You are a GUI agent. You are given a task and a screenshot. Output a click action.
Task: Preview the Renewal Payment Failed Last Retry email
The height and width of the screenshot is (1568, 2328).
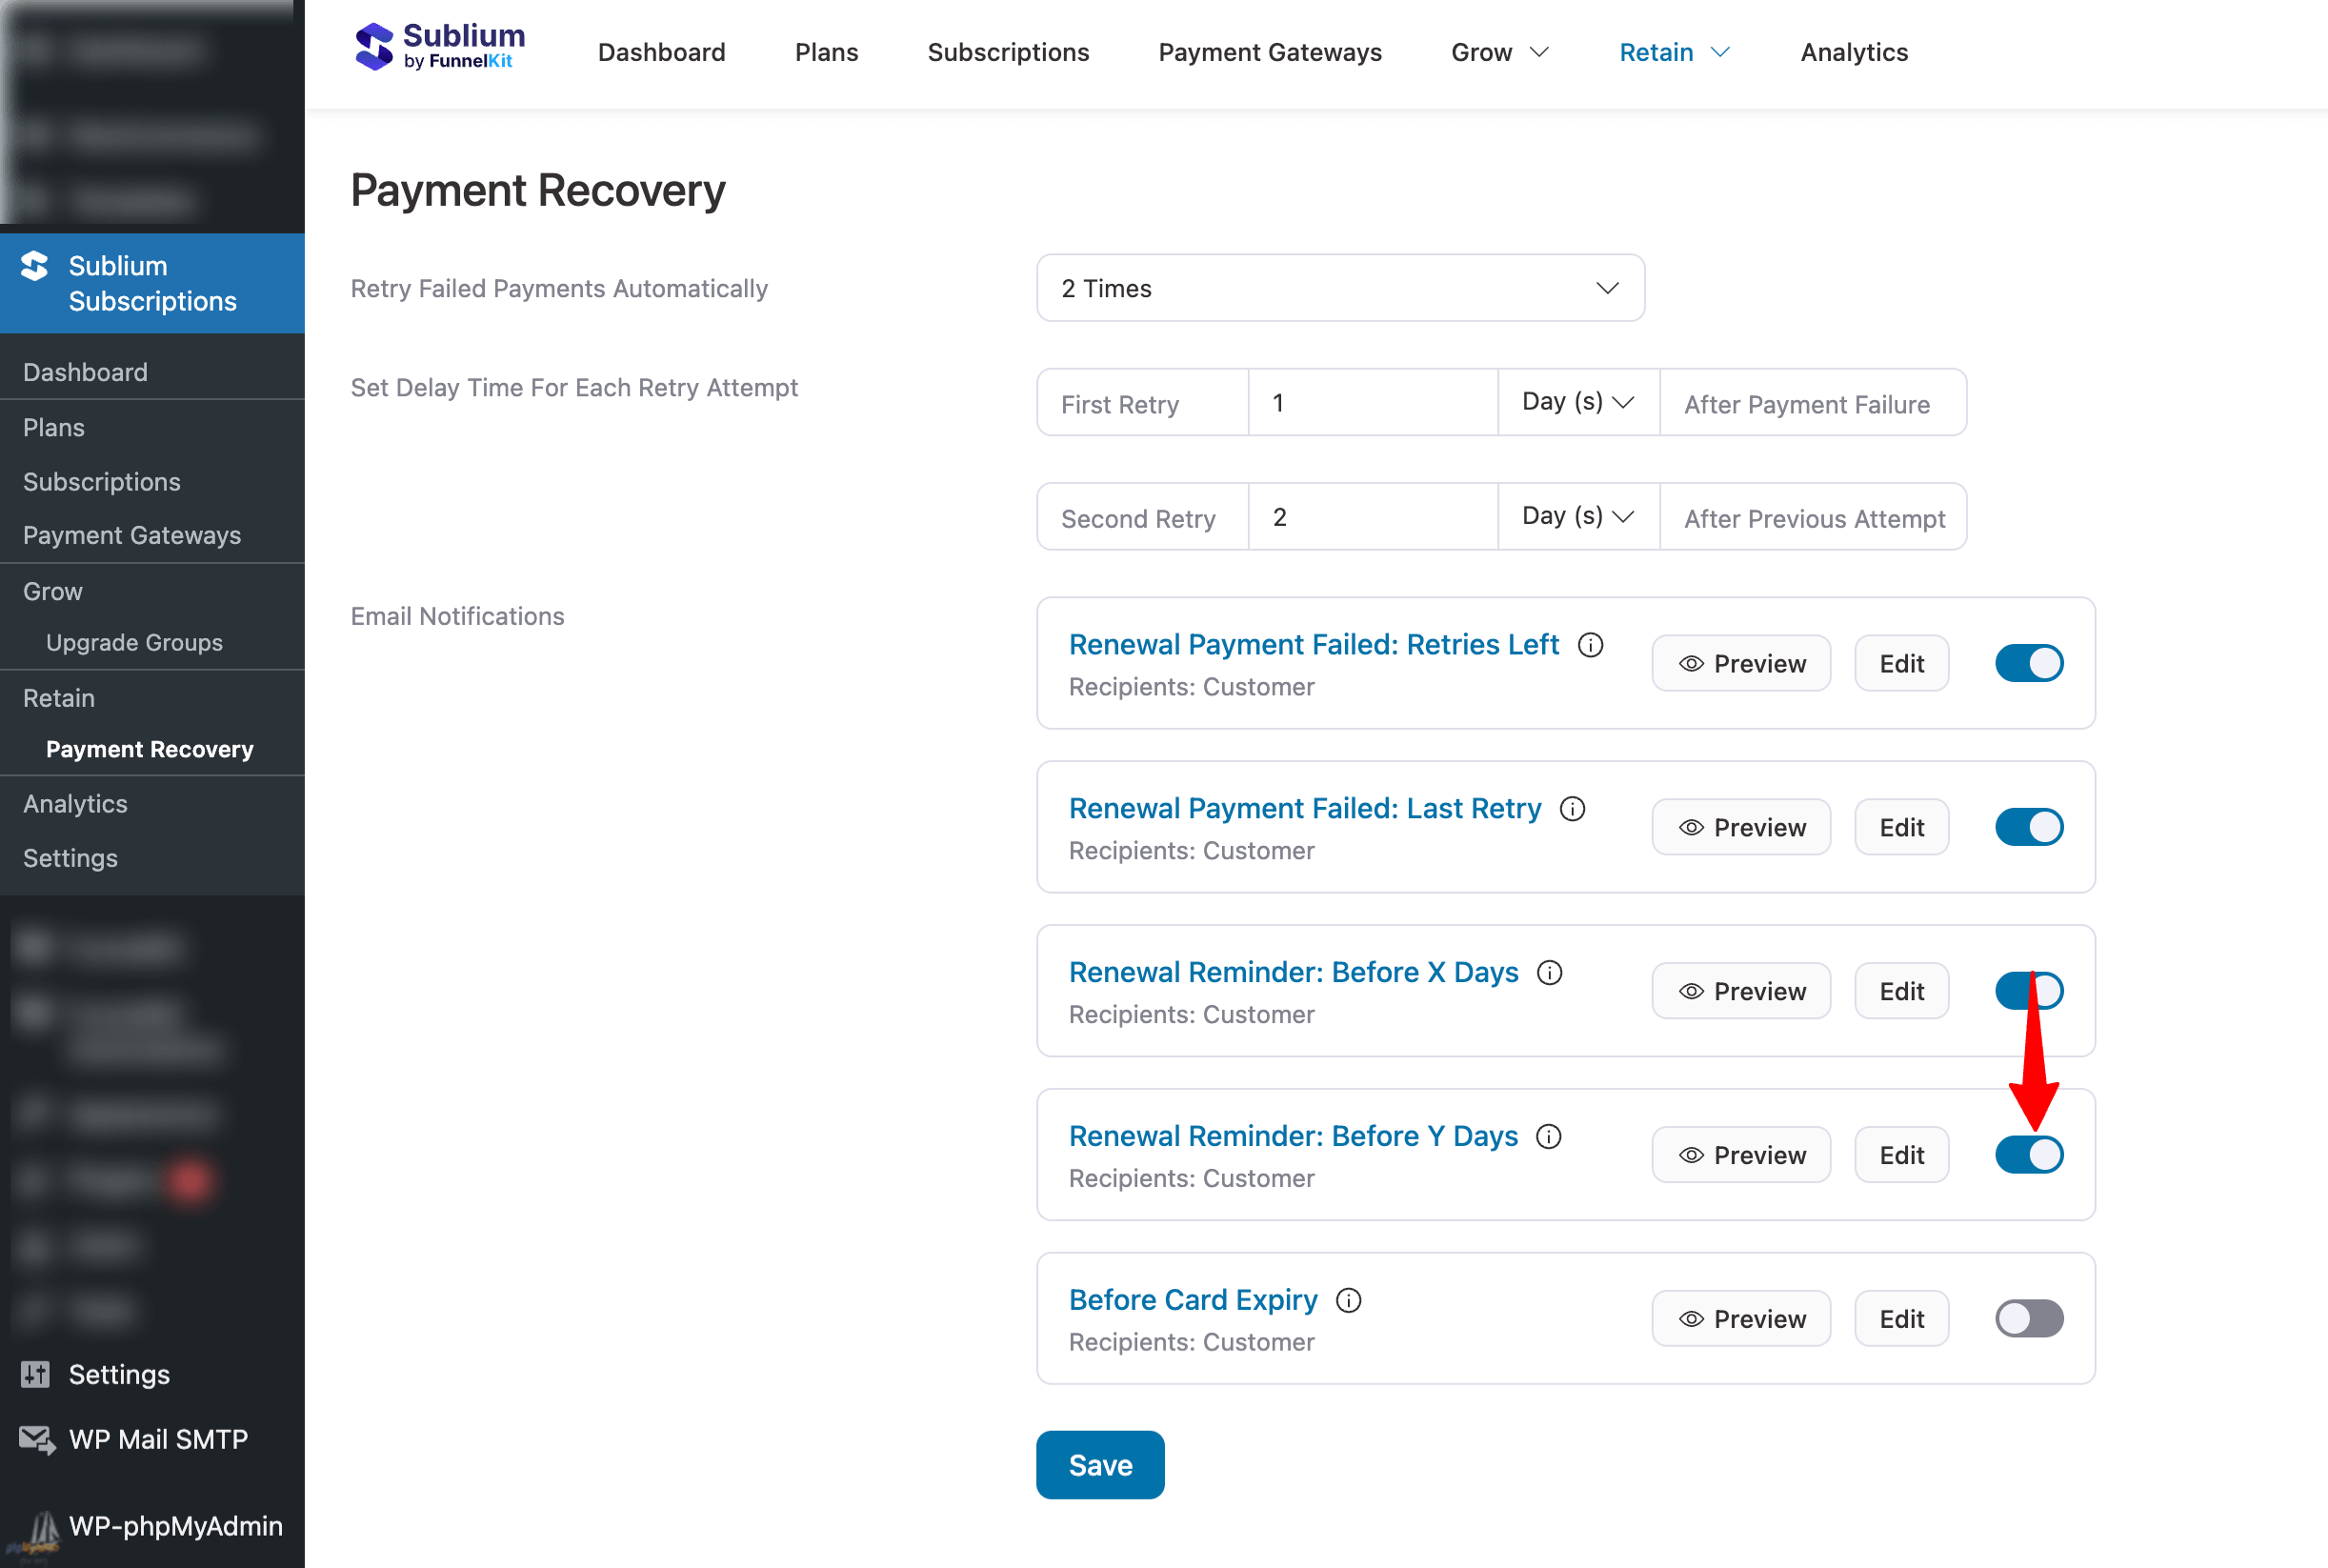tap(1740, 828)
